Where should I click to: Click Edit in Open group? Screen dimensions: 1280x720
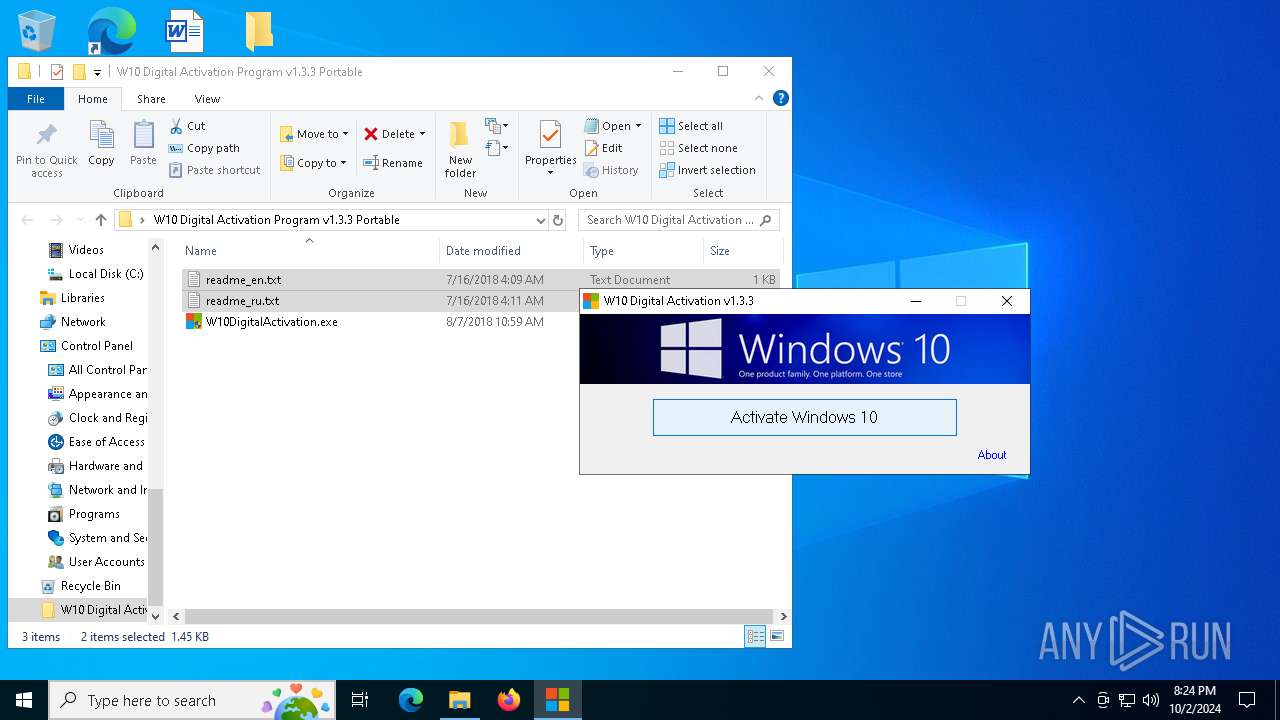click(x=604, y=148)
